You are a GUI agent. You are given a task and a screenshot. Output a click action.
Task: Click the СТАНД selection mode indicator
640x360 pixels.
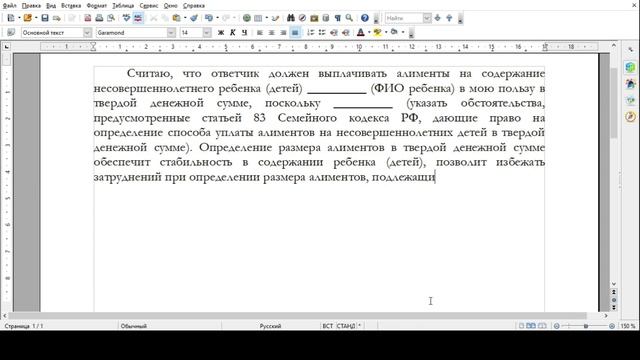click(x=346, y=326)
